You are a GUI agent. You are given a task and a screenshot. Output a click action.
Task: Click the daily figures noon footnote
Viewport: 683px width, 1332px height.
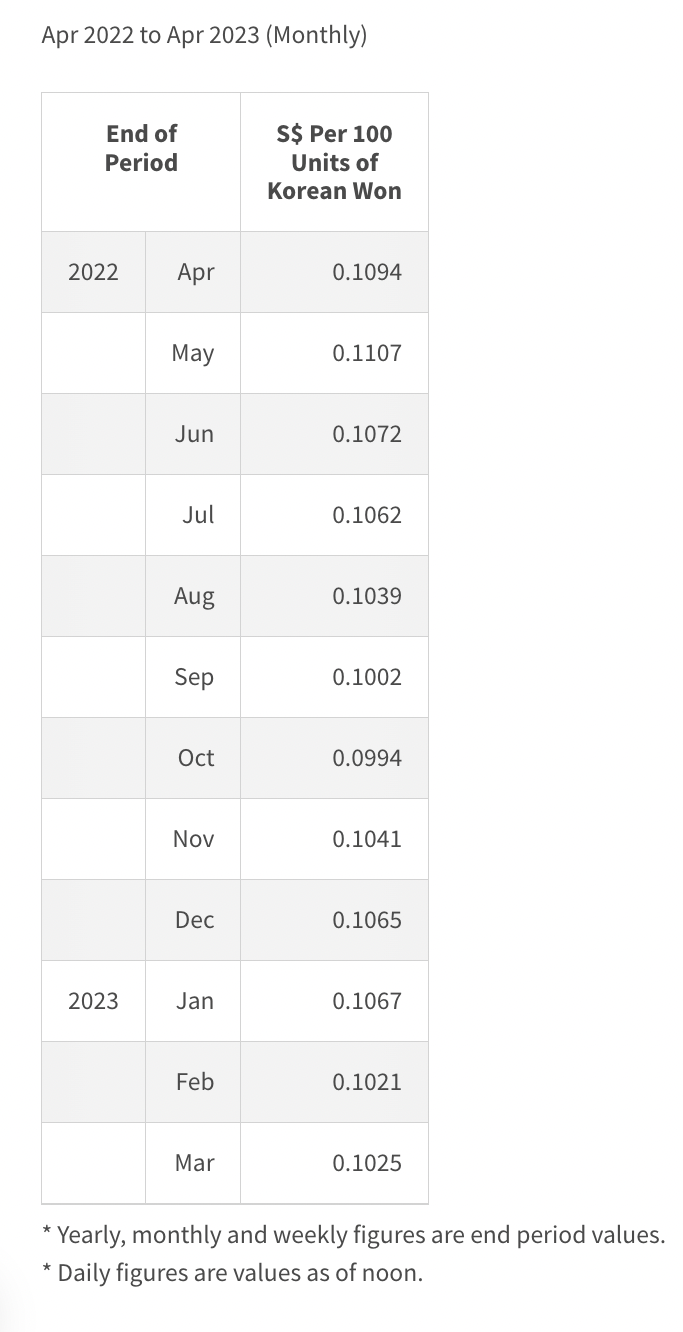(232, 1273)
